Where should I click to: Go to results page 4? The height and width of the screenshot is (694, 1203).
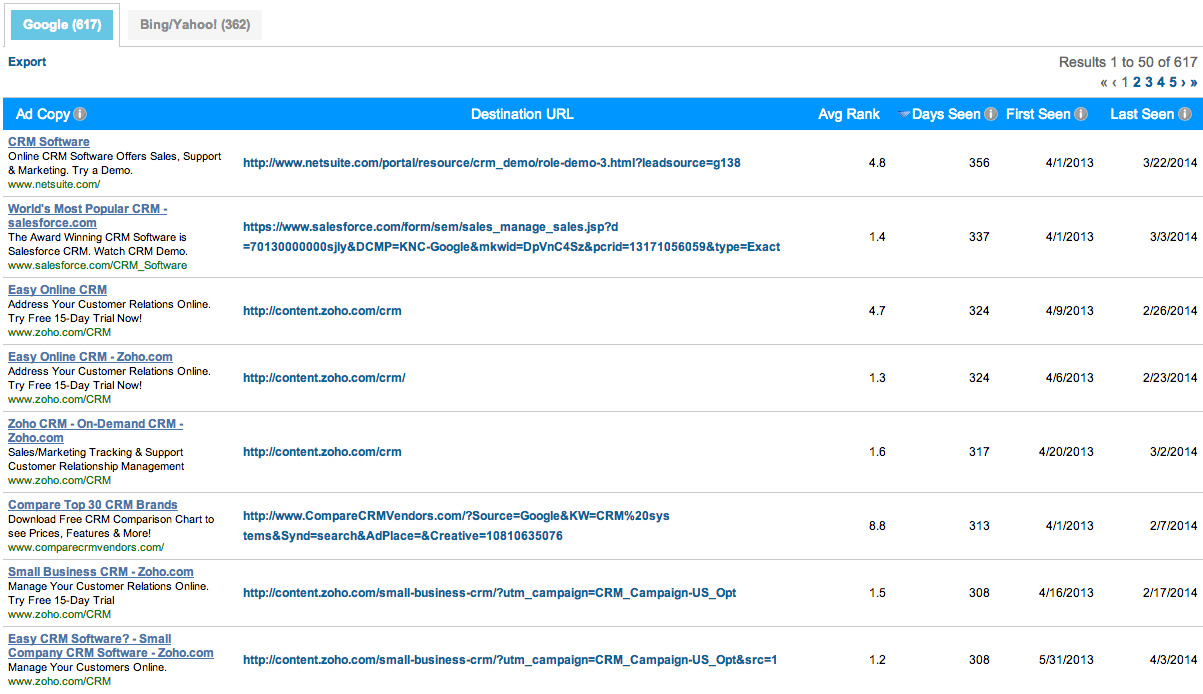pyautogui.click(x=1161, y=82)
